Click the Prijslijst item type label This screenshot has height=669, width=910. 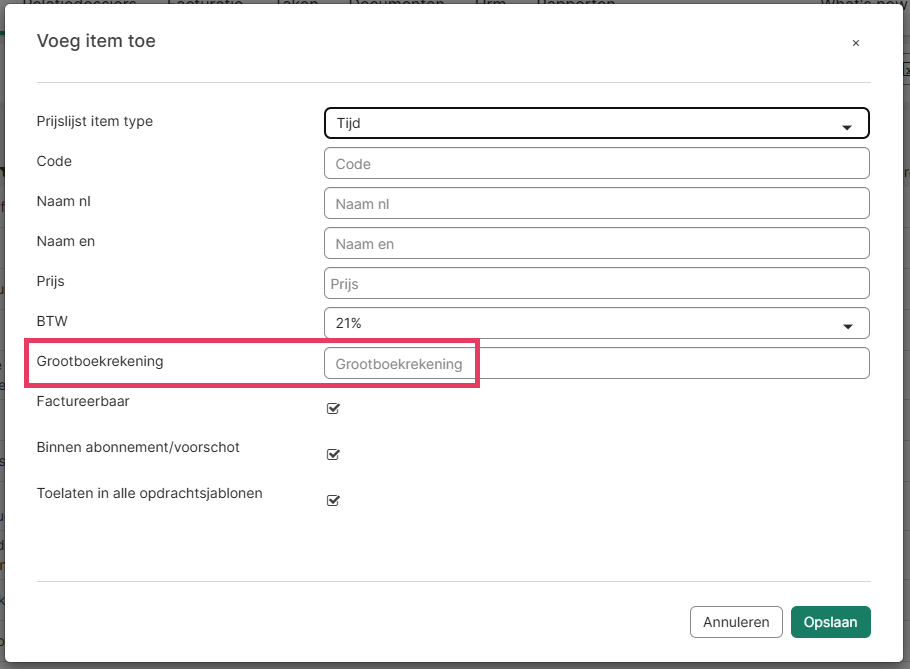click(95, 121)
